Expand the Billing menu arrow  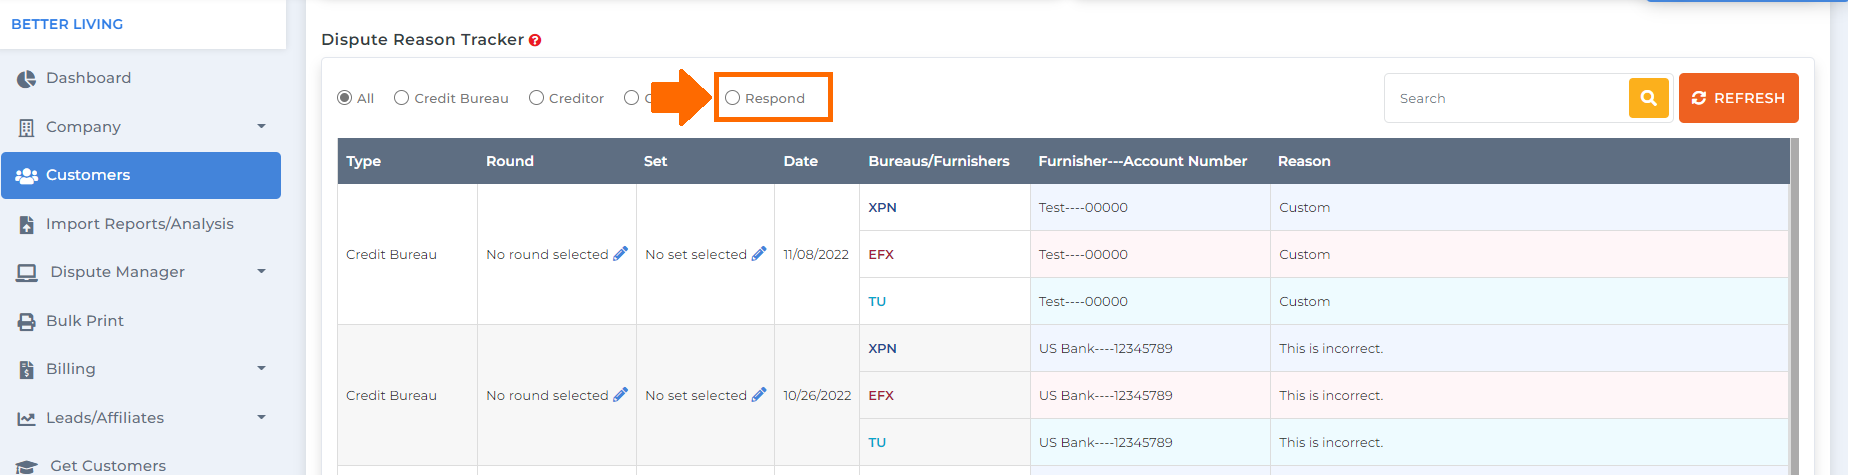coord(262,369)
